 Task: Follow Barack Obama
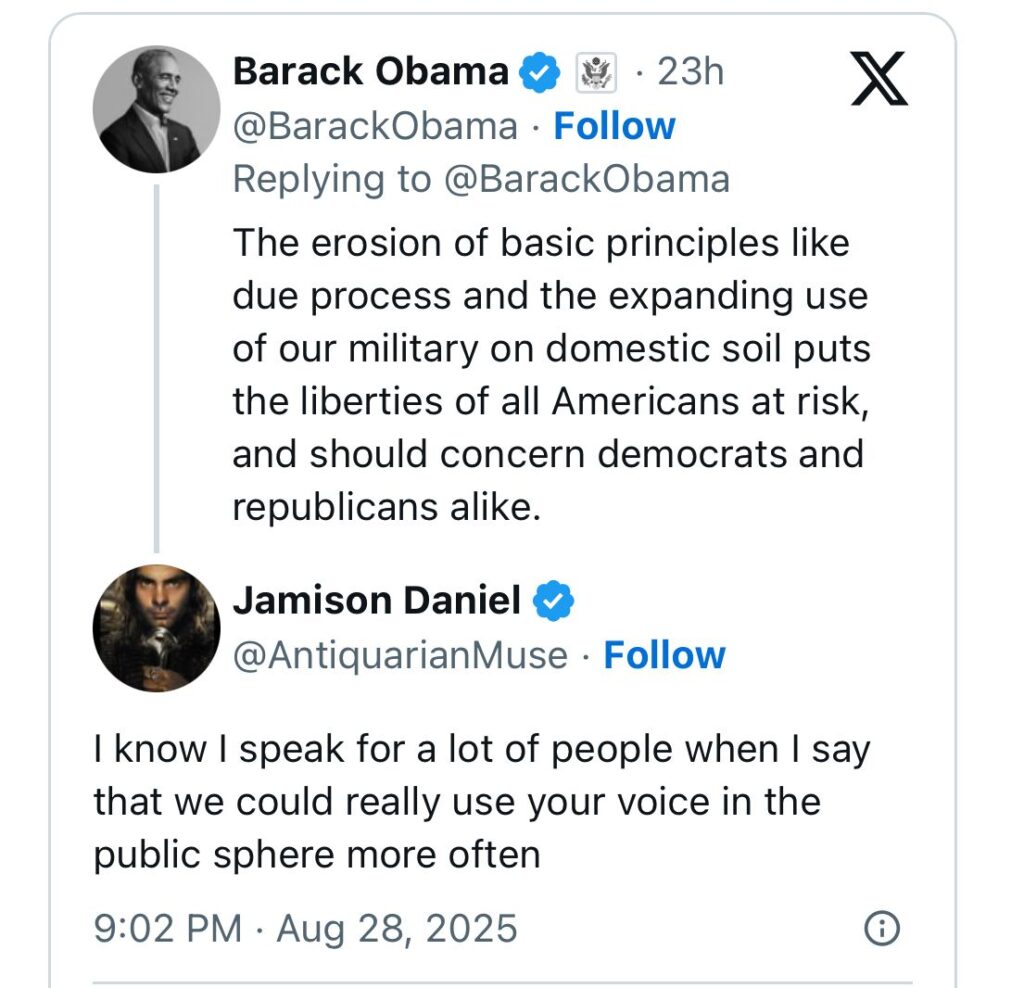coord(614,126)
